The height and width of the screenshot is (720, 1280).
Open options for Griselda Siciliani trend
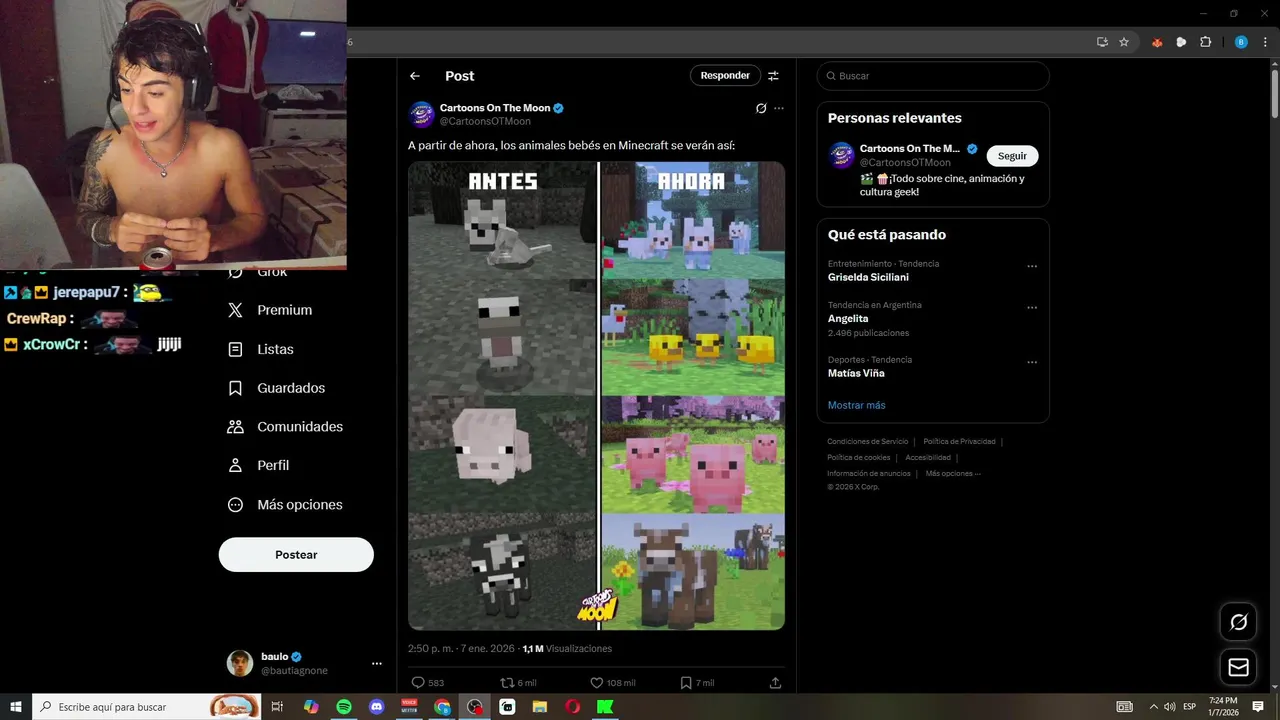point(1032,266)
